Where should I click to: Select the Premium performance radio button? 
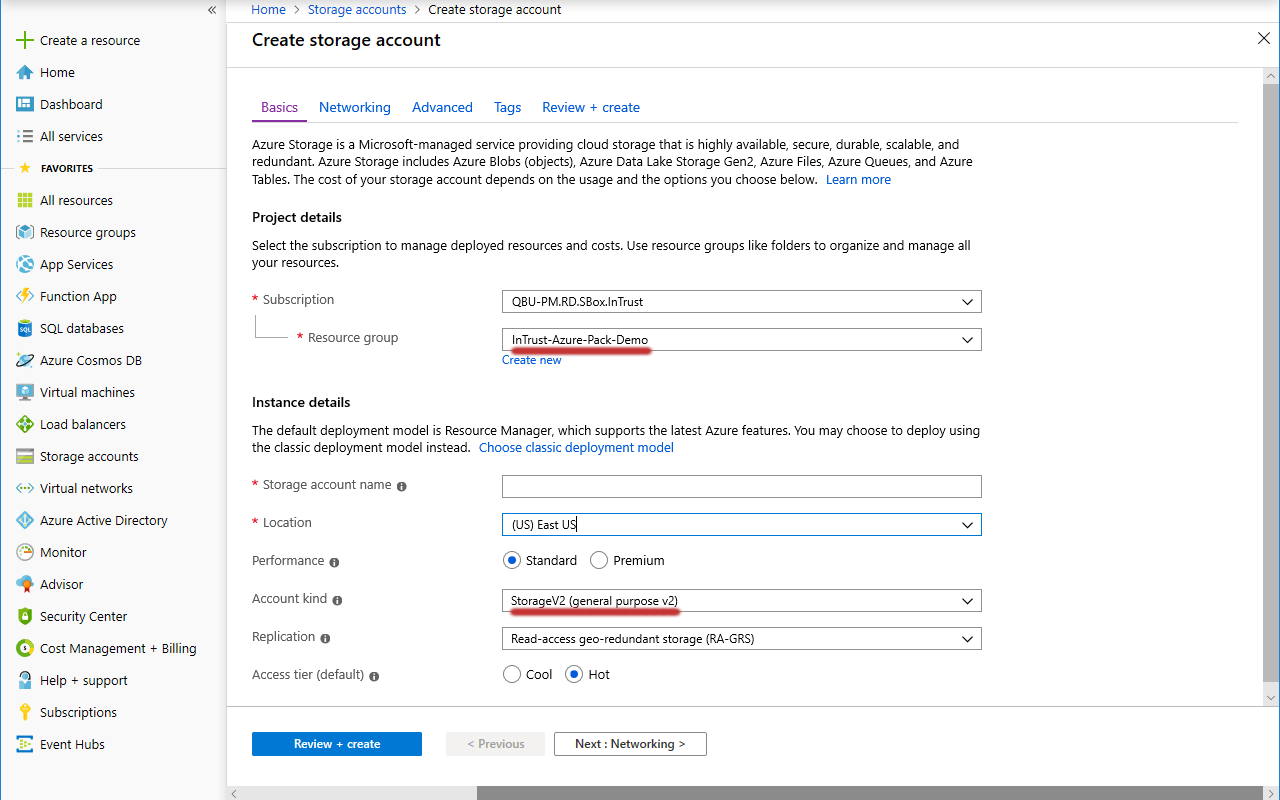[599, 560]
